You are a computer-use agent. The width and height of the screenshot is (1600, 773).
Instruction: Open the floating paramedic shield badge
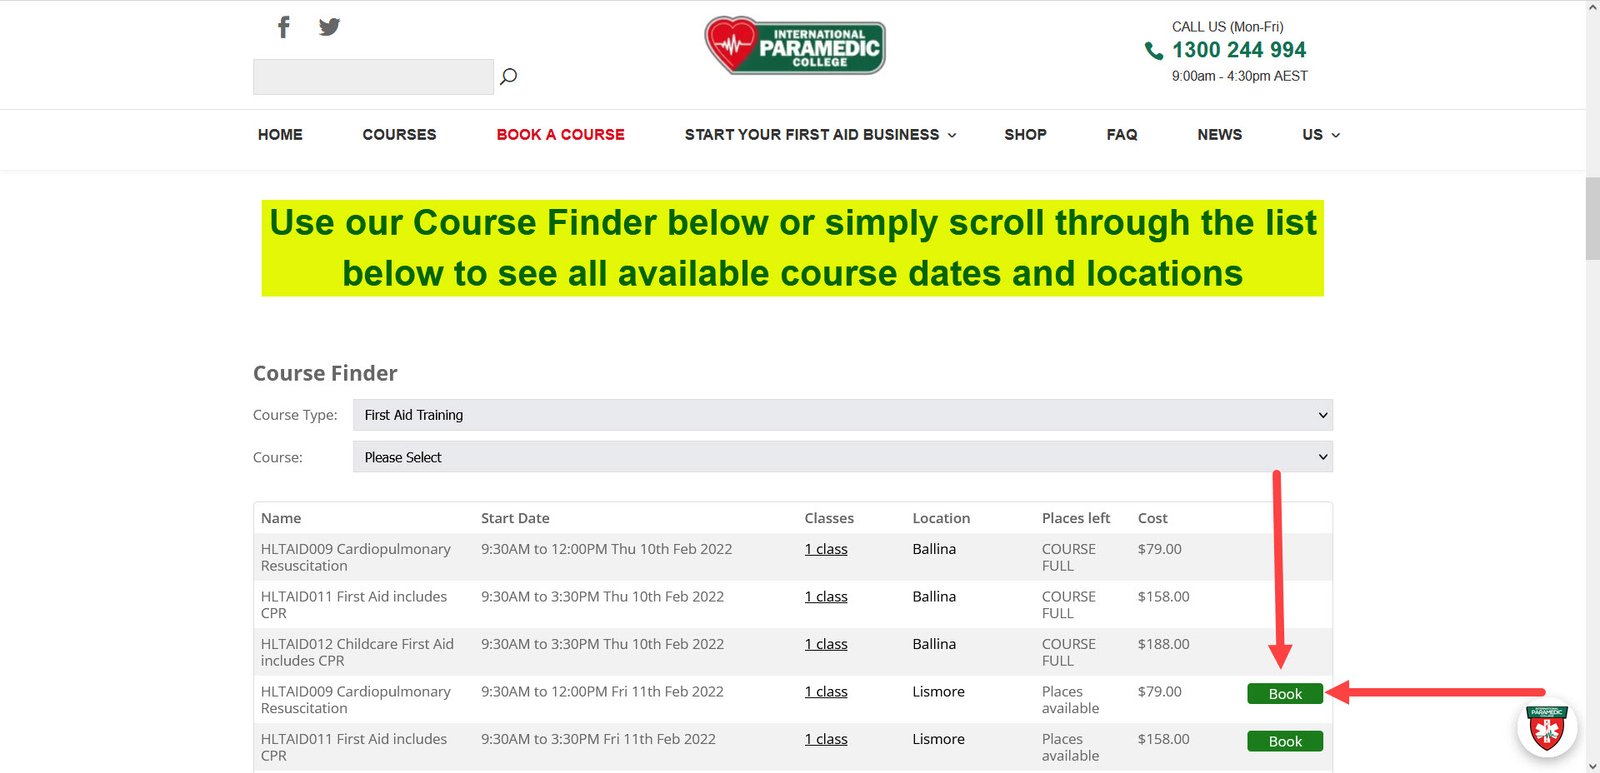(1546, 727)
